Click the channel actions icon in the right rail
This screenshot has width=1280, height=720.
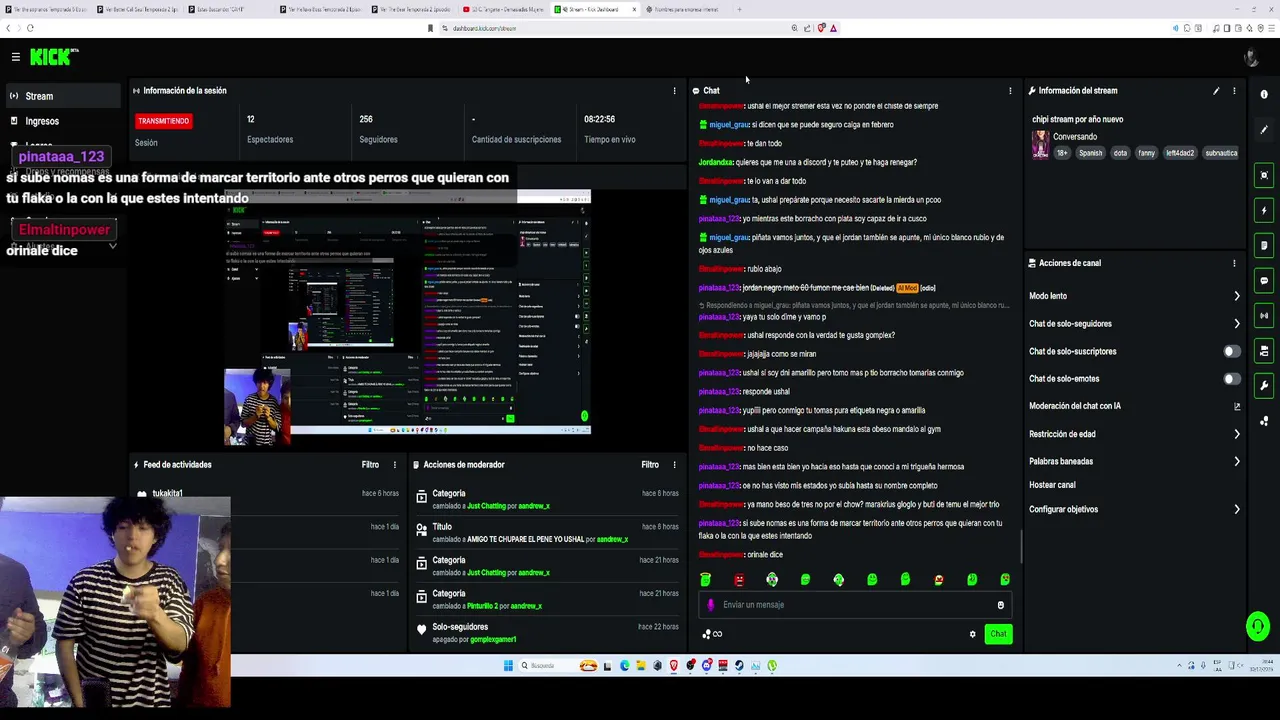[1264, 350]
